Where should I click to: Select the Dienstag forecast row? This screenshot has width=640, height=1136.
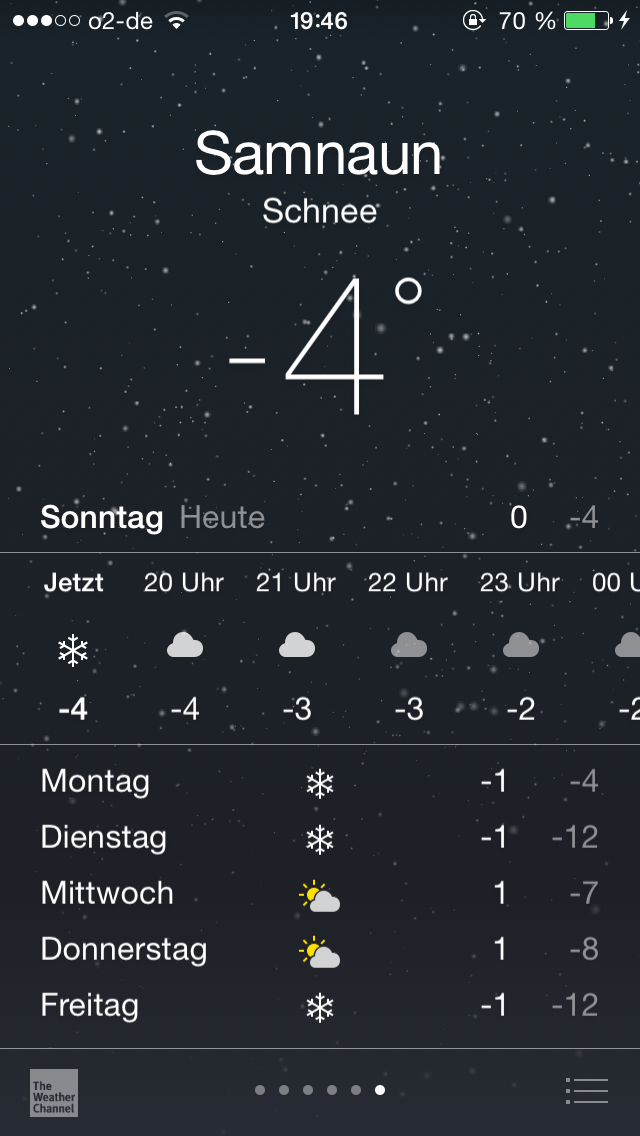[320, 838]
